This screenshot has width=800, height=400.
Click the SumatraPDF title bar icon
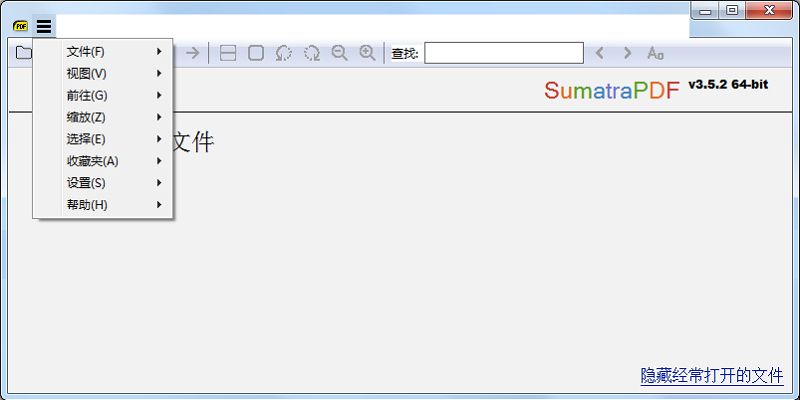(21, 26)
